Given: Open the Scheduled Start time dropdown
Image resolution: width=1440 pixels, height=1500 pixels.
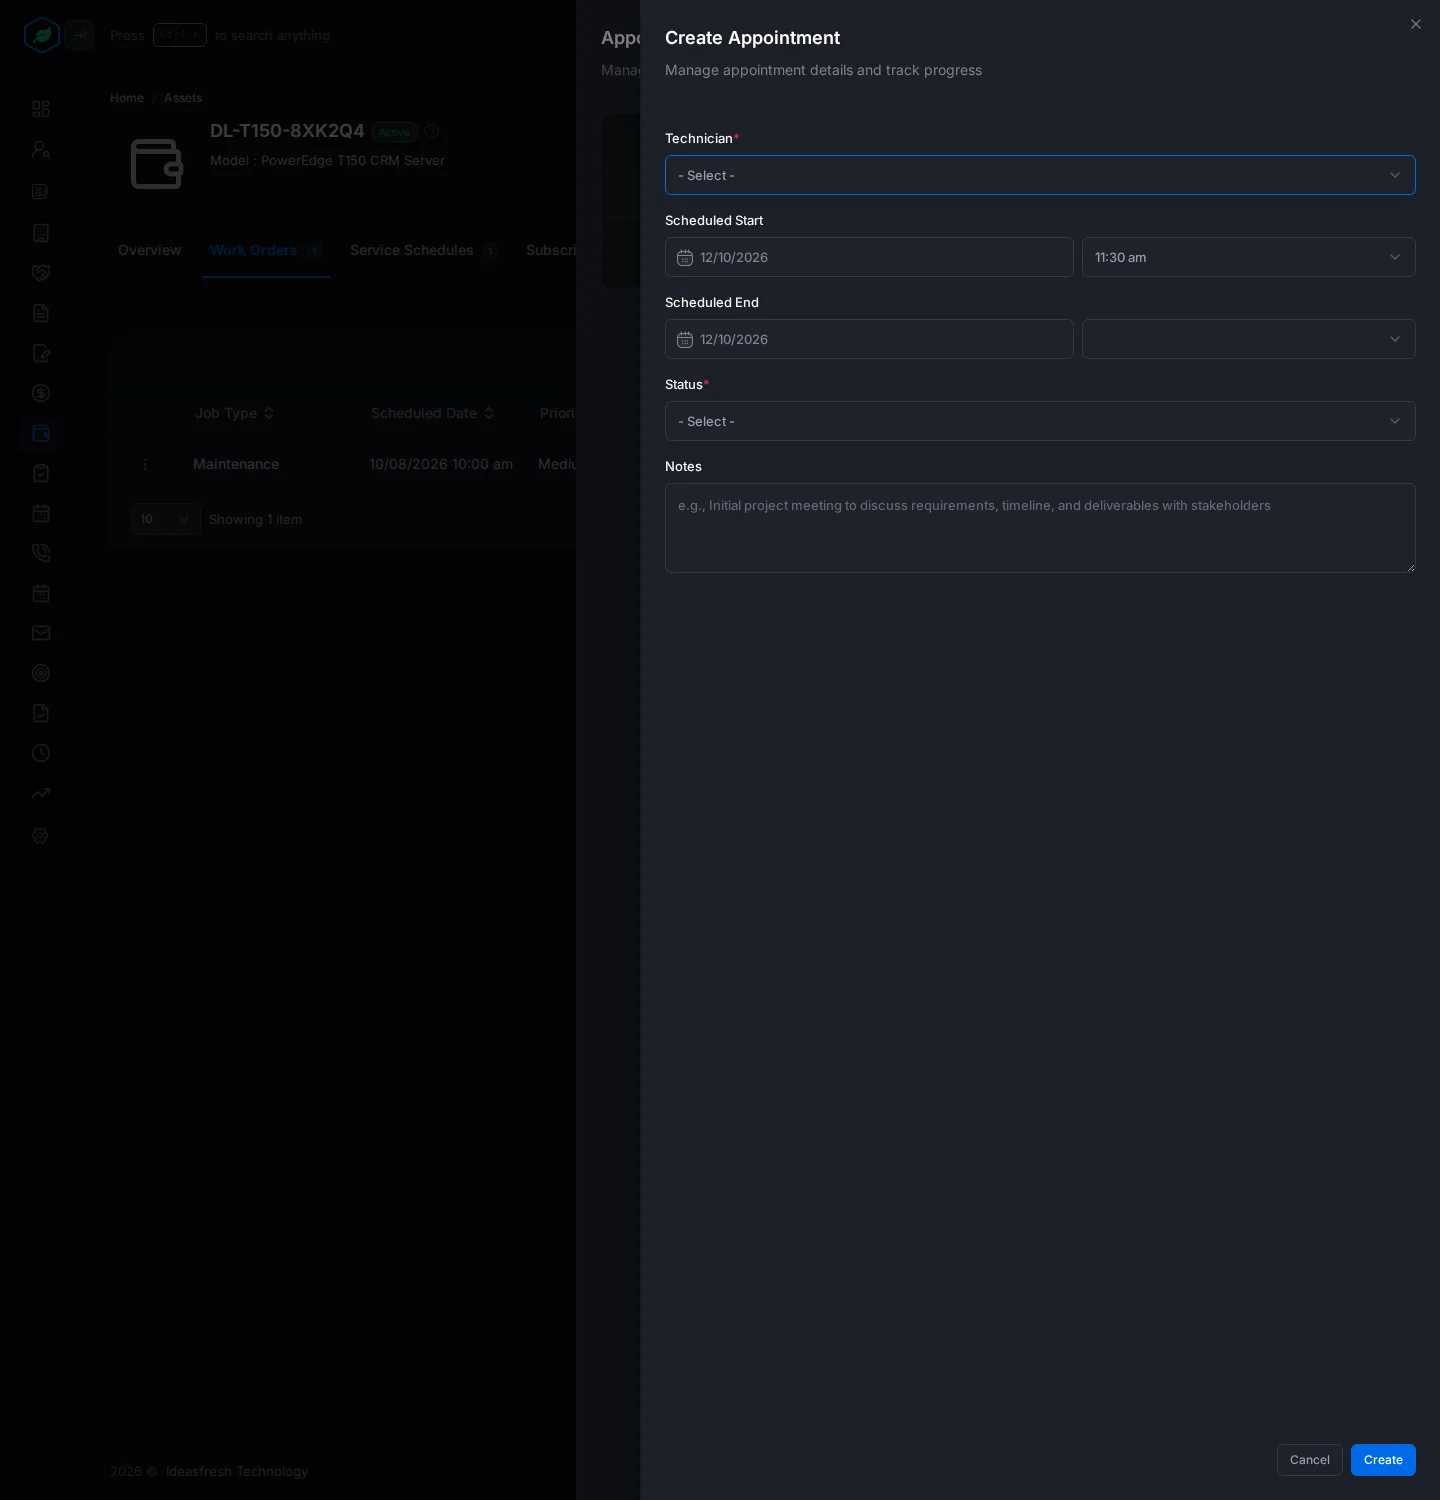Looking at the screenshot, I should point(1248,257).
